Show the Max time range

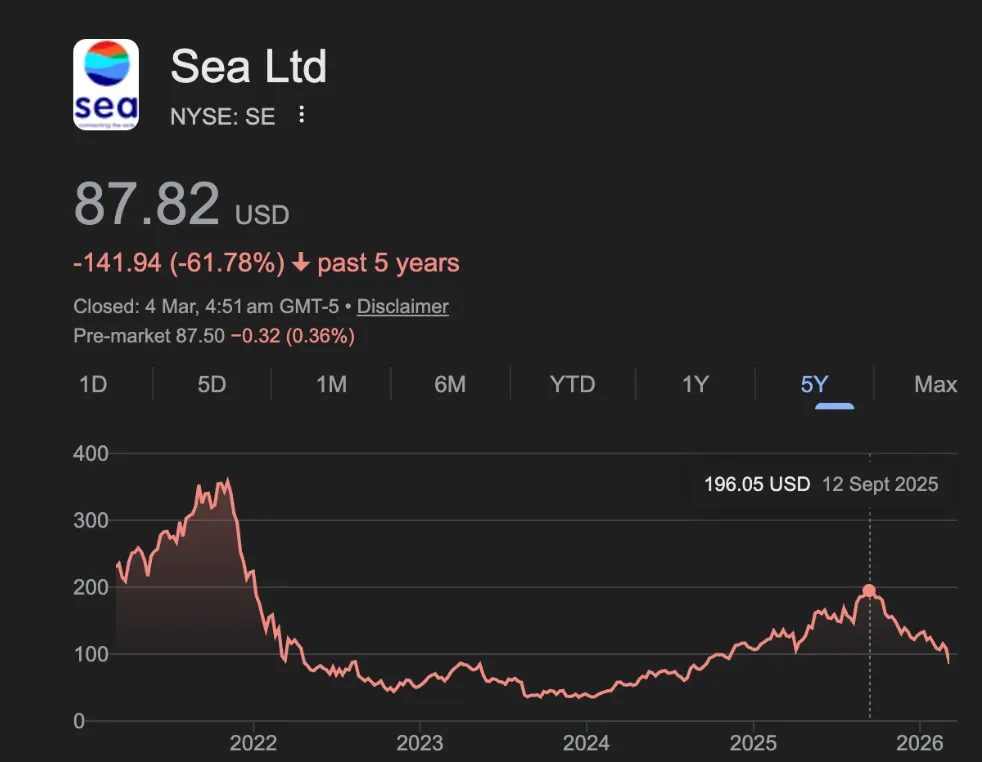[935, 385]
